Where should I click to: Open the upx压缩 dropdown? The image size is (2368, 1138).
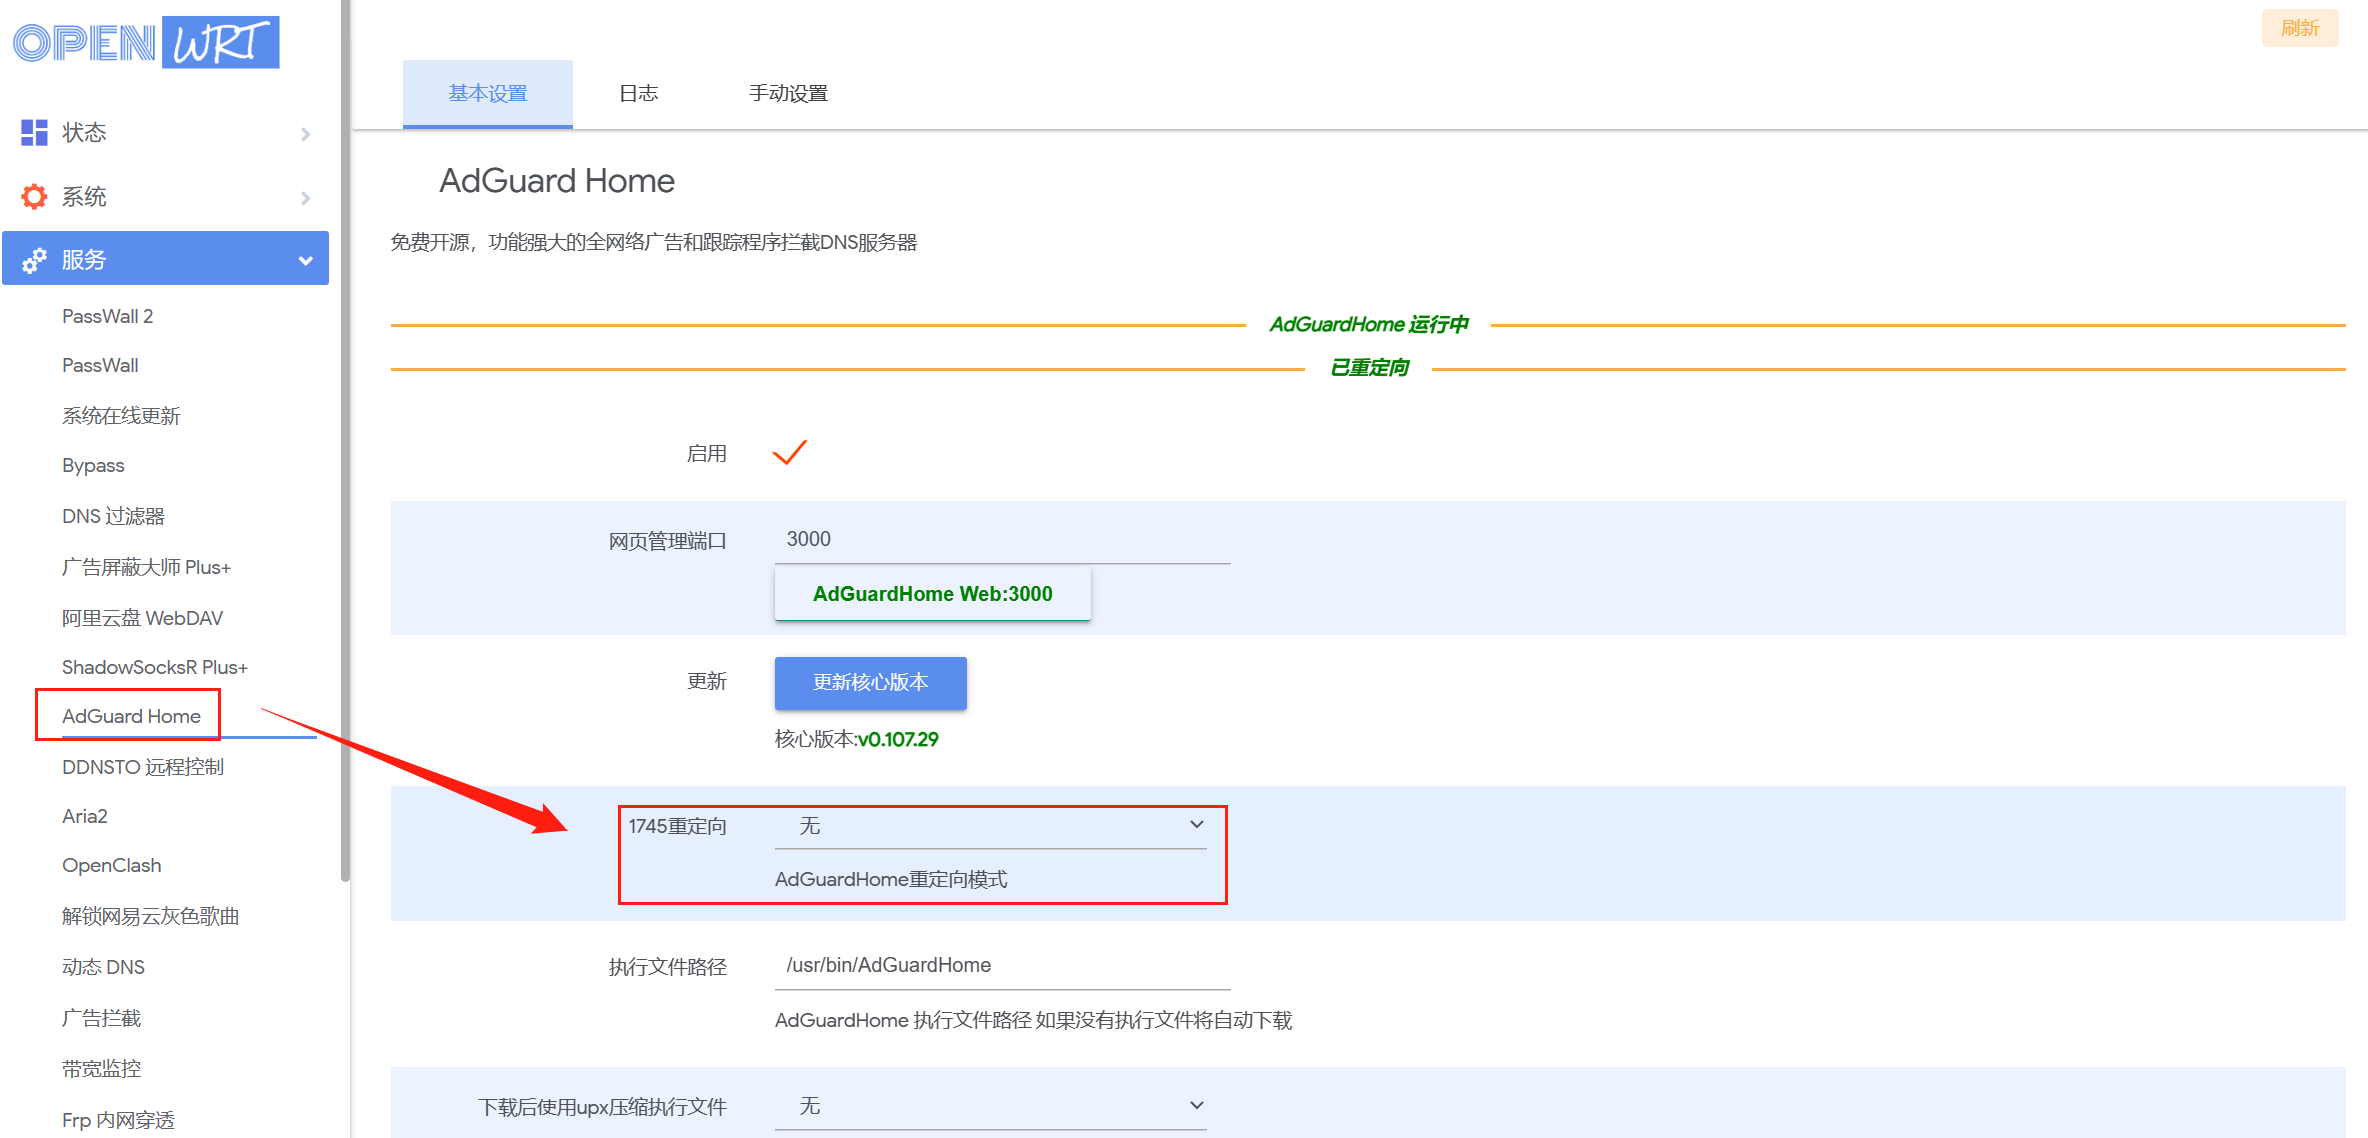pos(990,1106)
